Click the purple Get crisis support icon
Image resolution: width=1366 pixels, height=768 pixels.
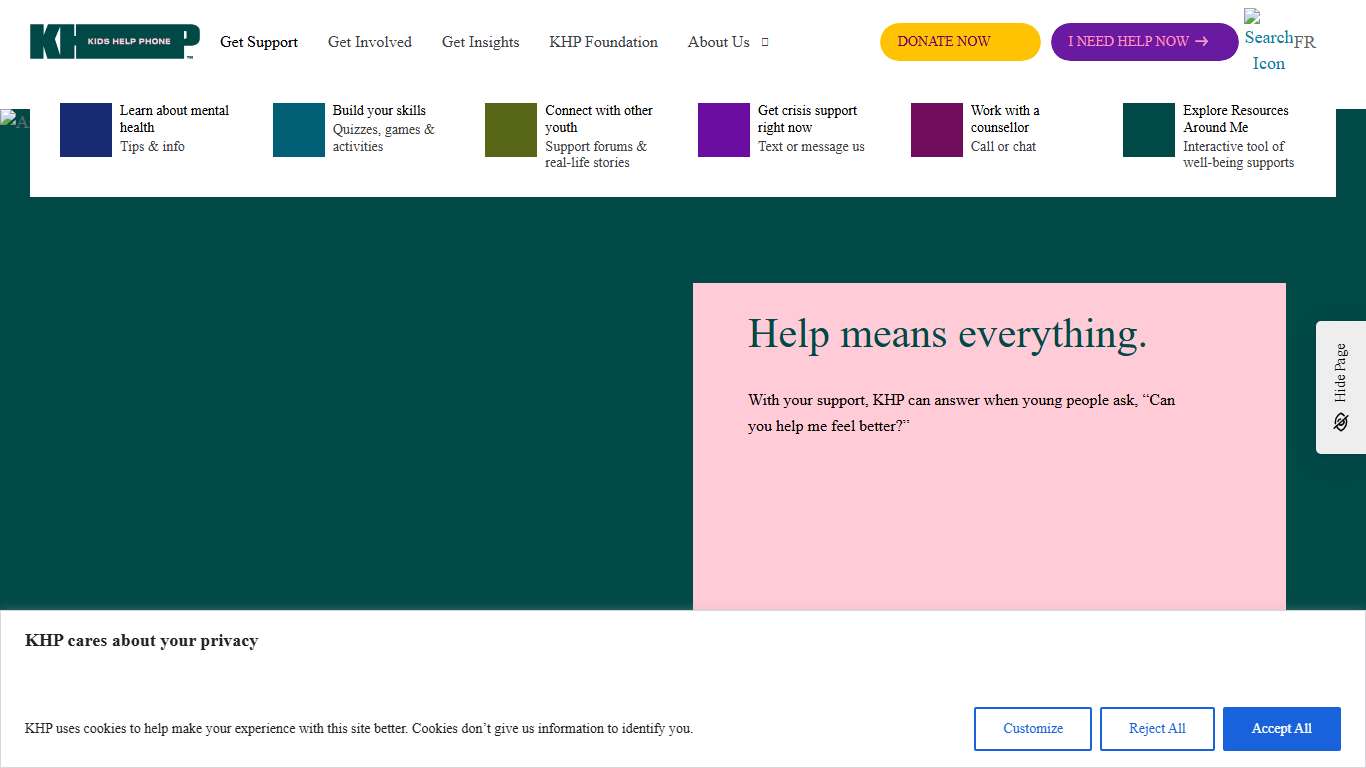click(722, 130)
